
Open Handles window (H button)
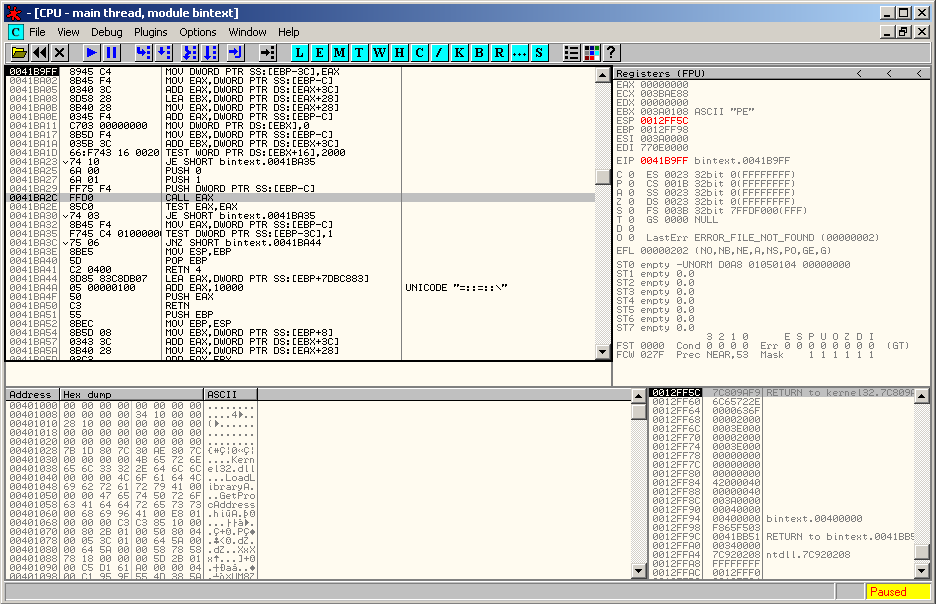click(x=400, y=52)
